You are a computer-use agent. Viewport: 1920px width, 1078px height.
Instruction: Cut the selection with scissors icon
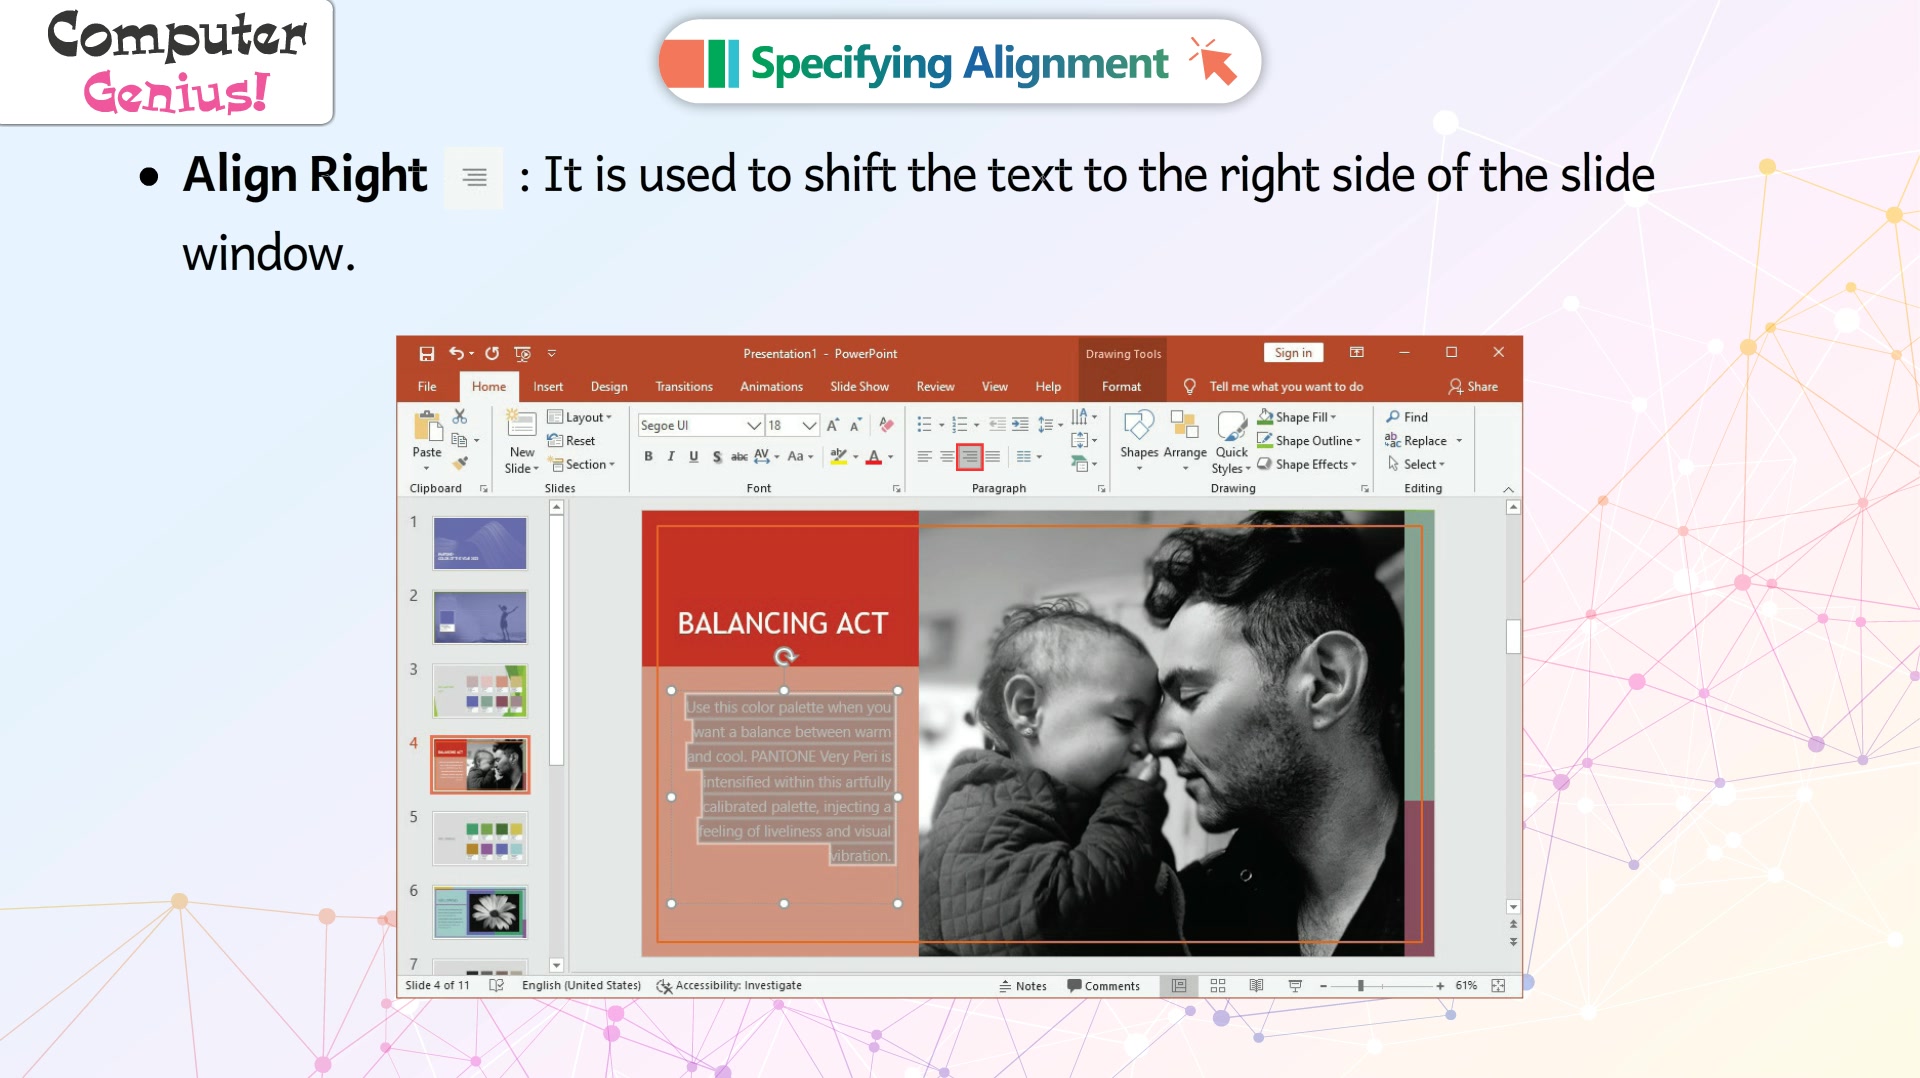point(460,416)
